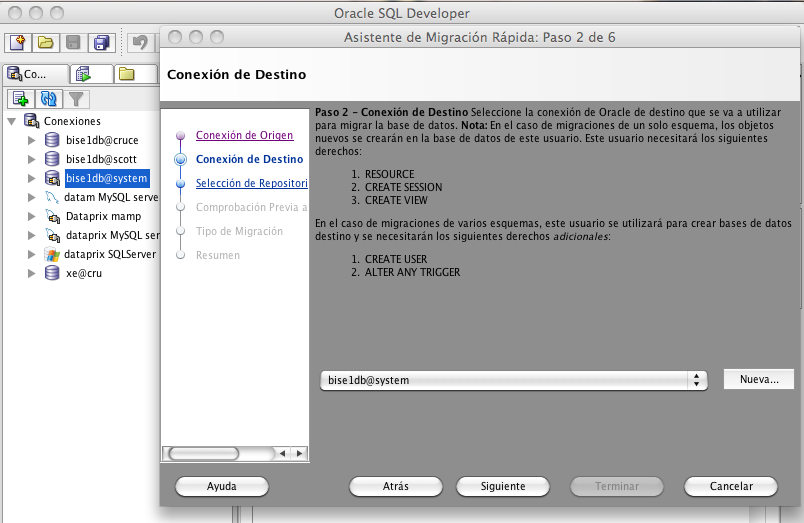Select Dataprix mamp tree label
Image resolution: width=804 pixels, height=523 pixels.
[x=103, y=216]
